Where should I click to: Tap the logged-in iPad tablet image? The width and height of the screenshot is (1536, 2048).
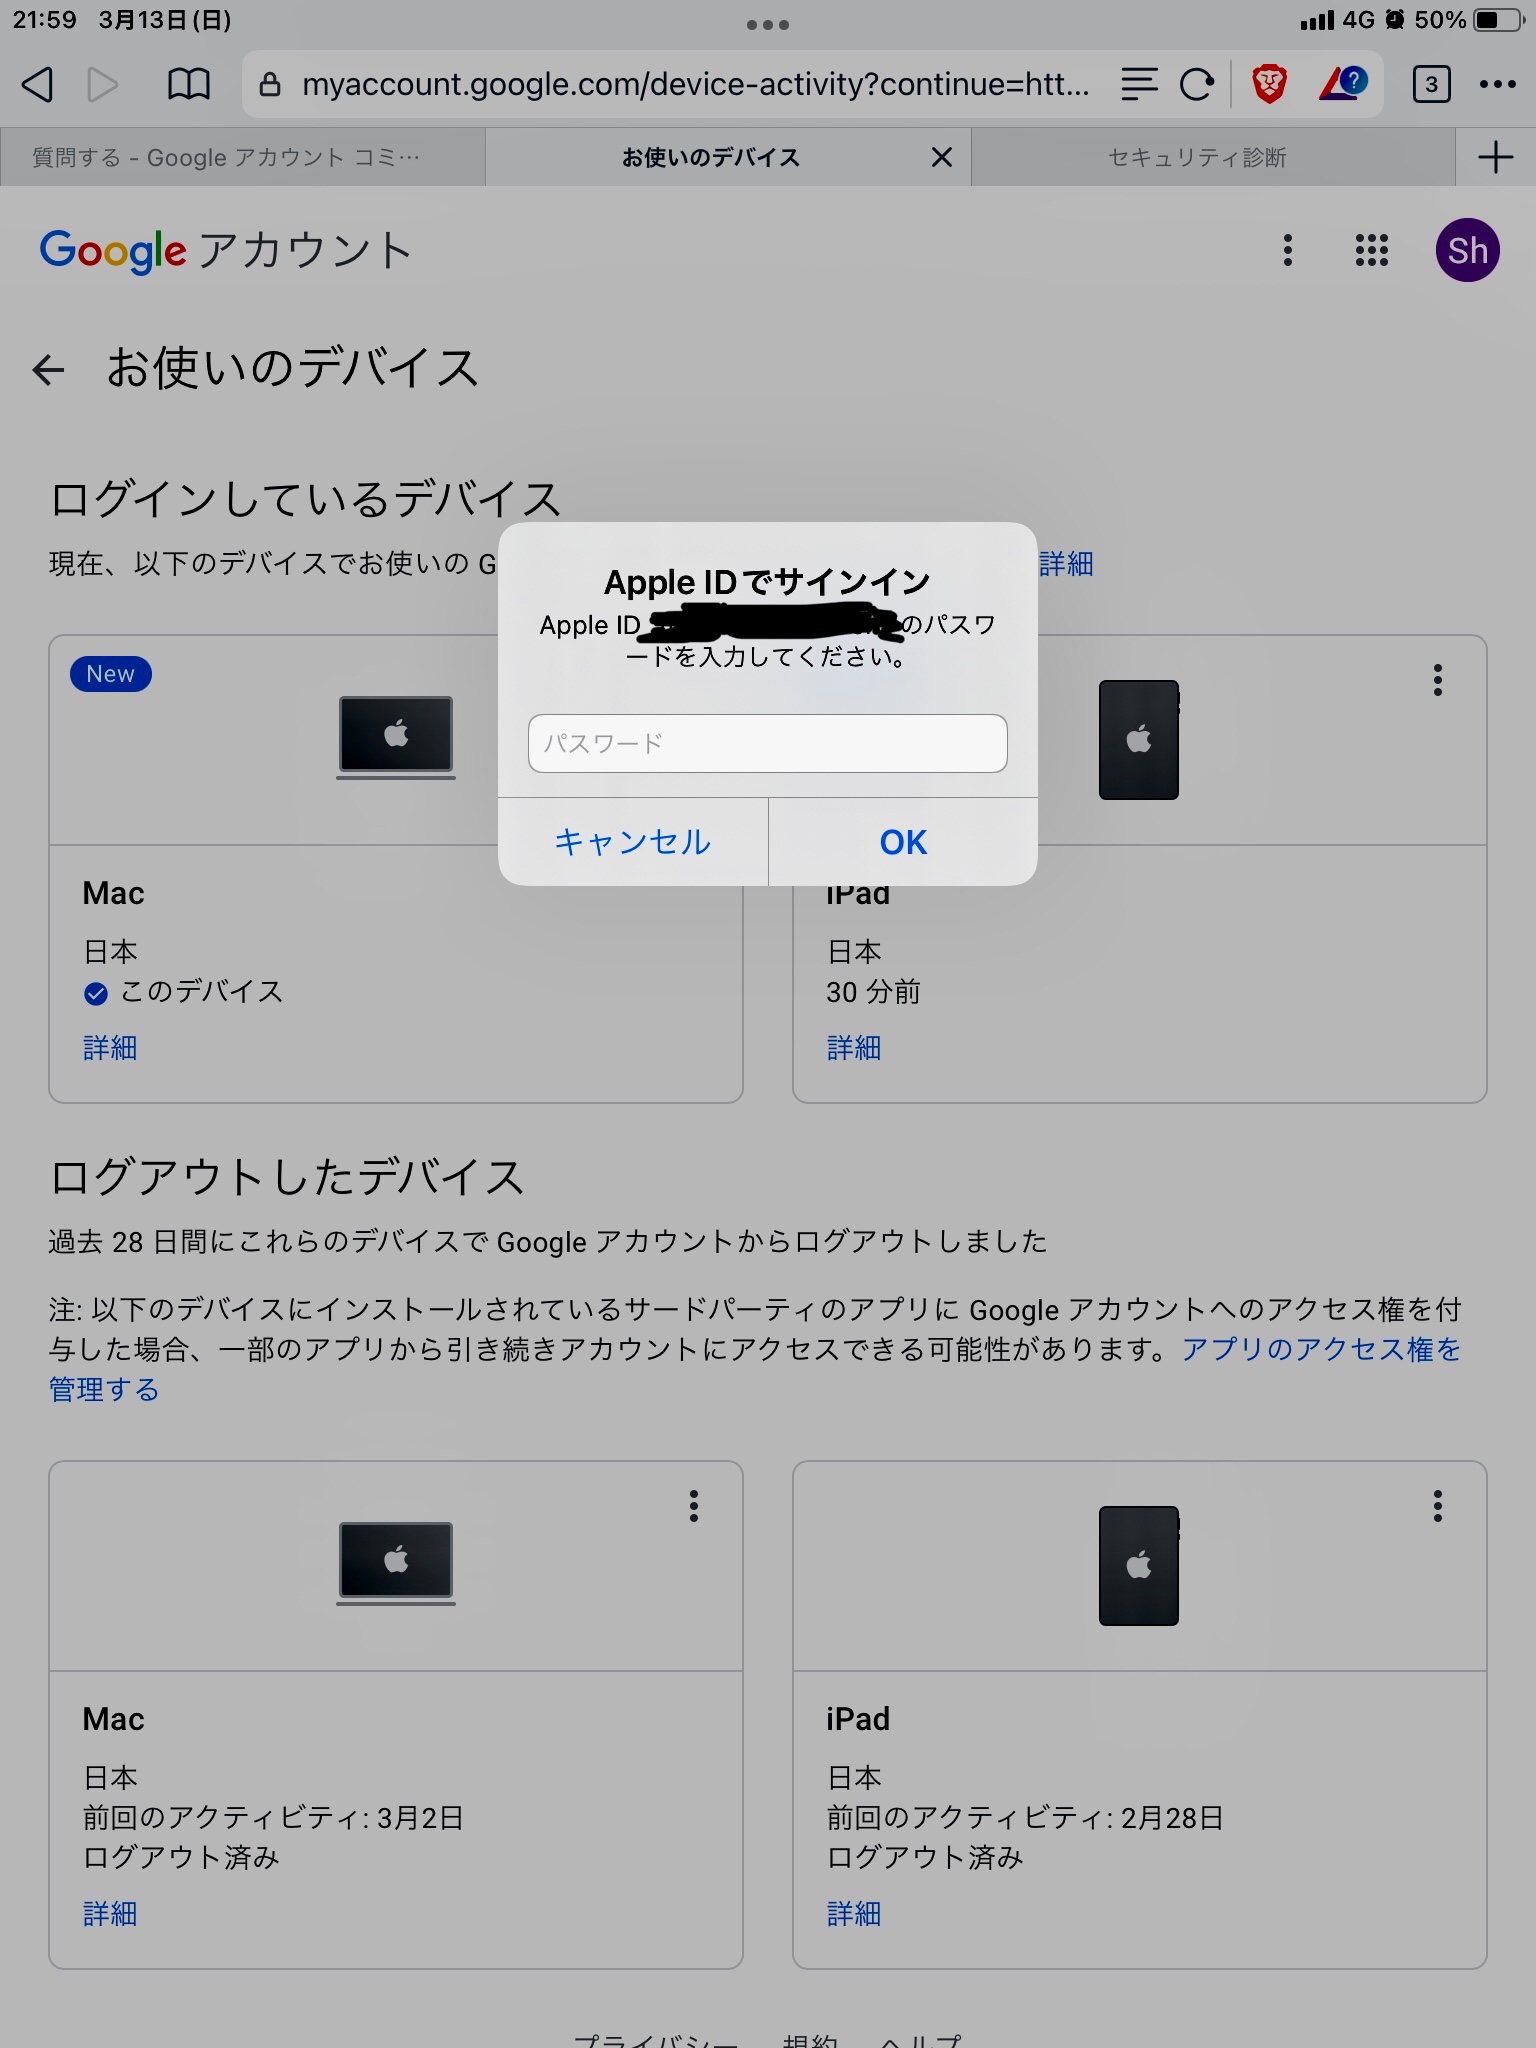click(1139, 740)
